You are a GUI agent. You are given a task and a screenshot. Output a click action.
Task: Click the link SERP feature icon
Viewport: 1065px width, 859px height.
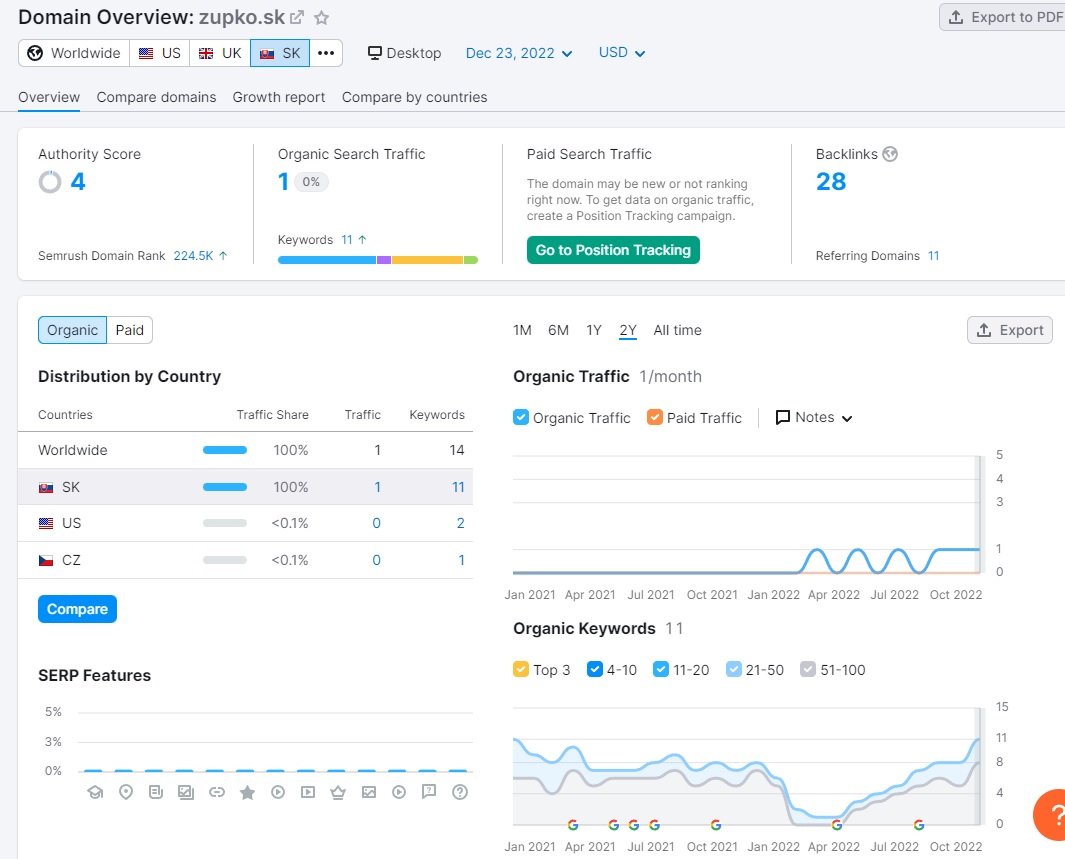coord(216,792)
